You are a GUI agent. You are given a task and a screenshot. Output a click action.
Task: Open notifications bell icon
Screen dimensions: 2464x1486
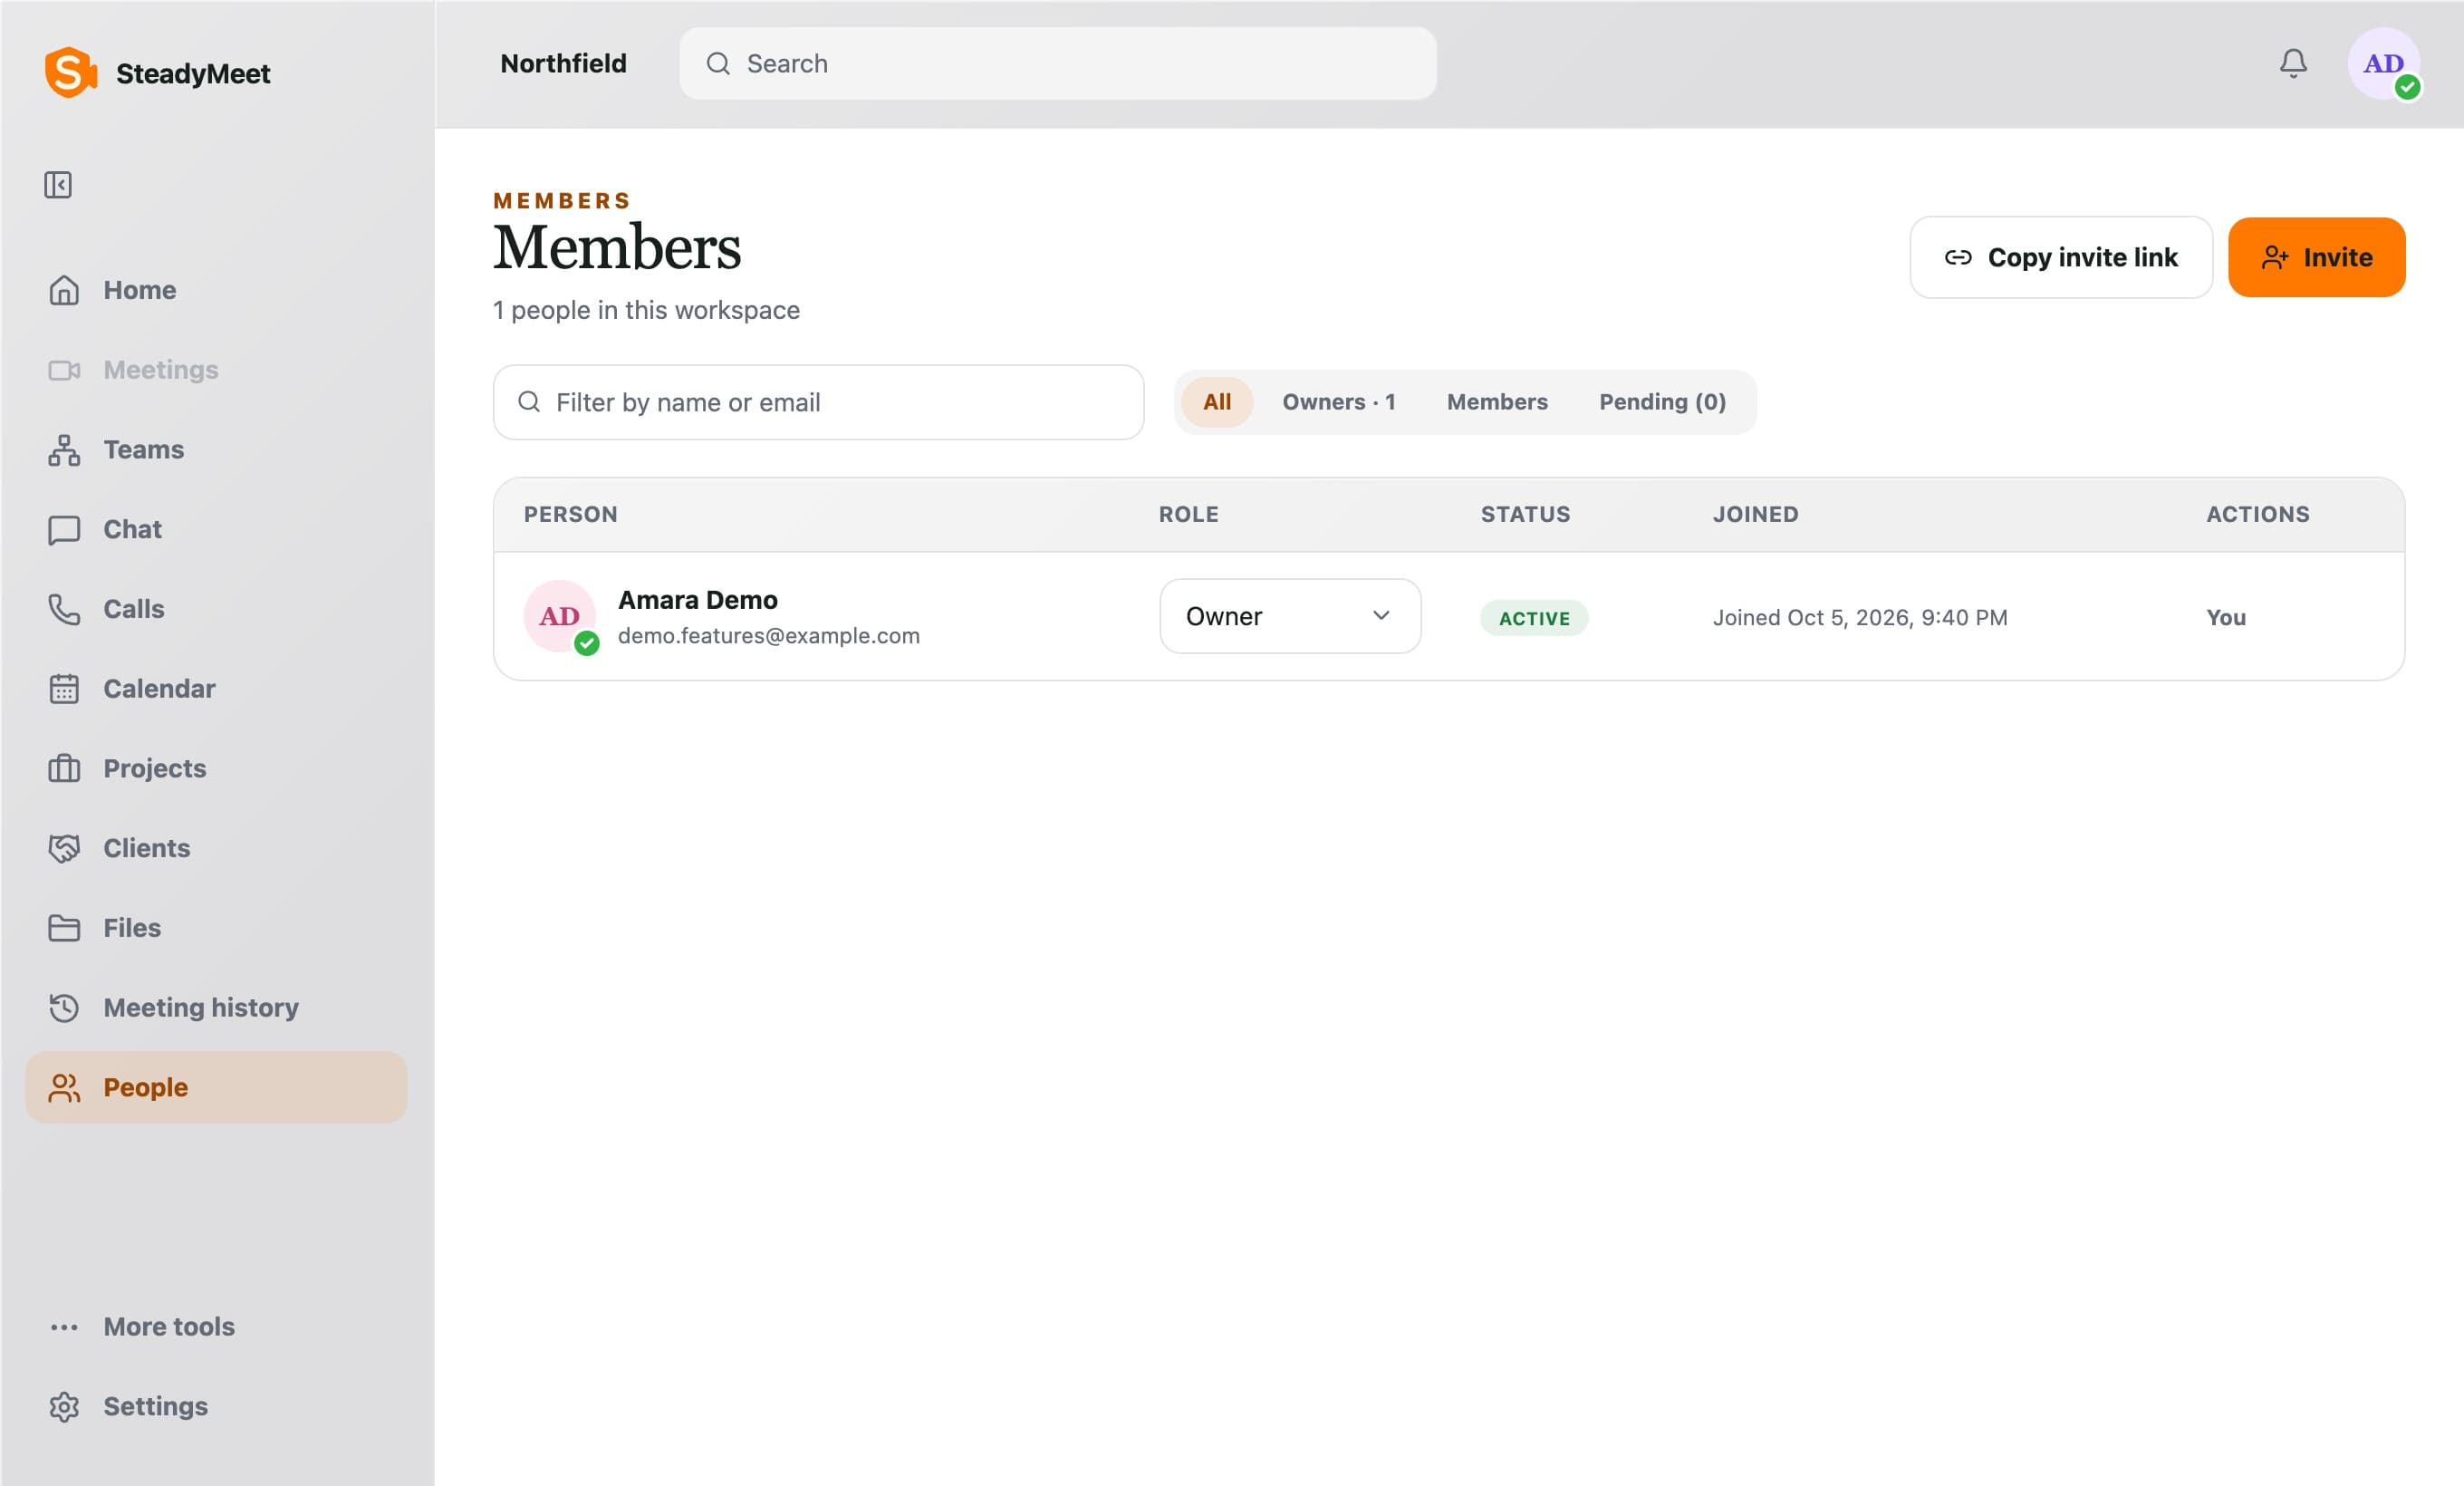coord(2293,64)
